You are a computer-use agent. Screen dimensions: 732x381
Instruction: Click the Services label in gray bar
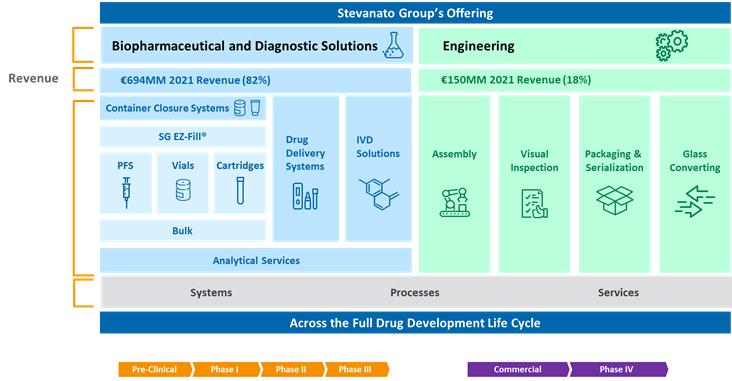(619, 293)
